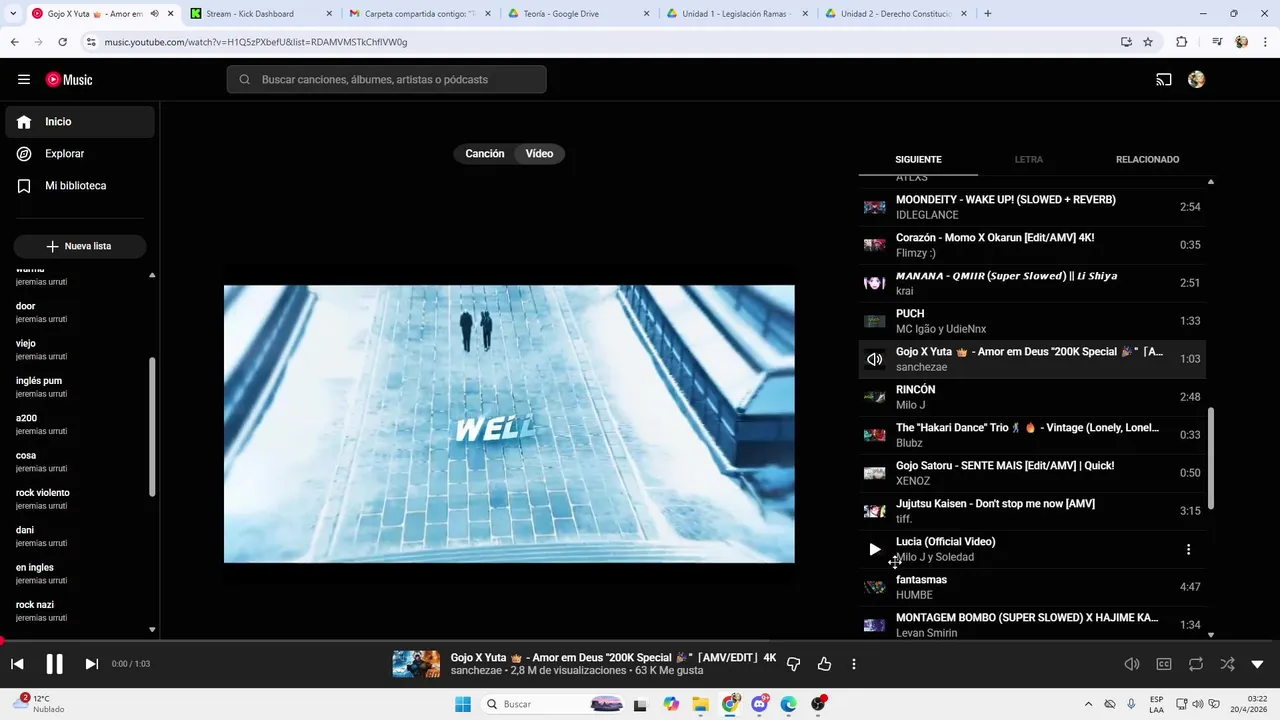Open the 'rock nazi' playlist
This screenshot has width=1280, height=720.
78,611
